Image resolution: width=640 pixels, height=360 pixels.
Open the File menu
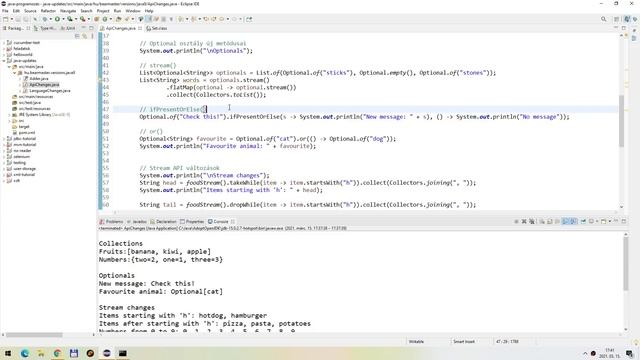tap(5, 11)
